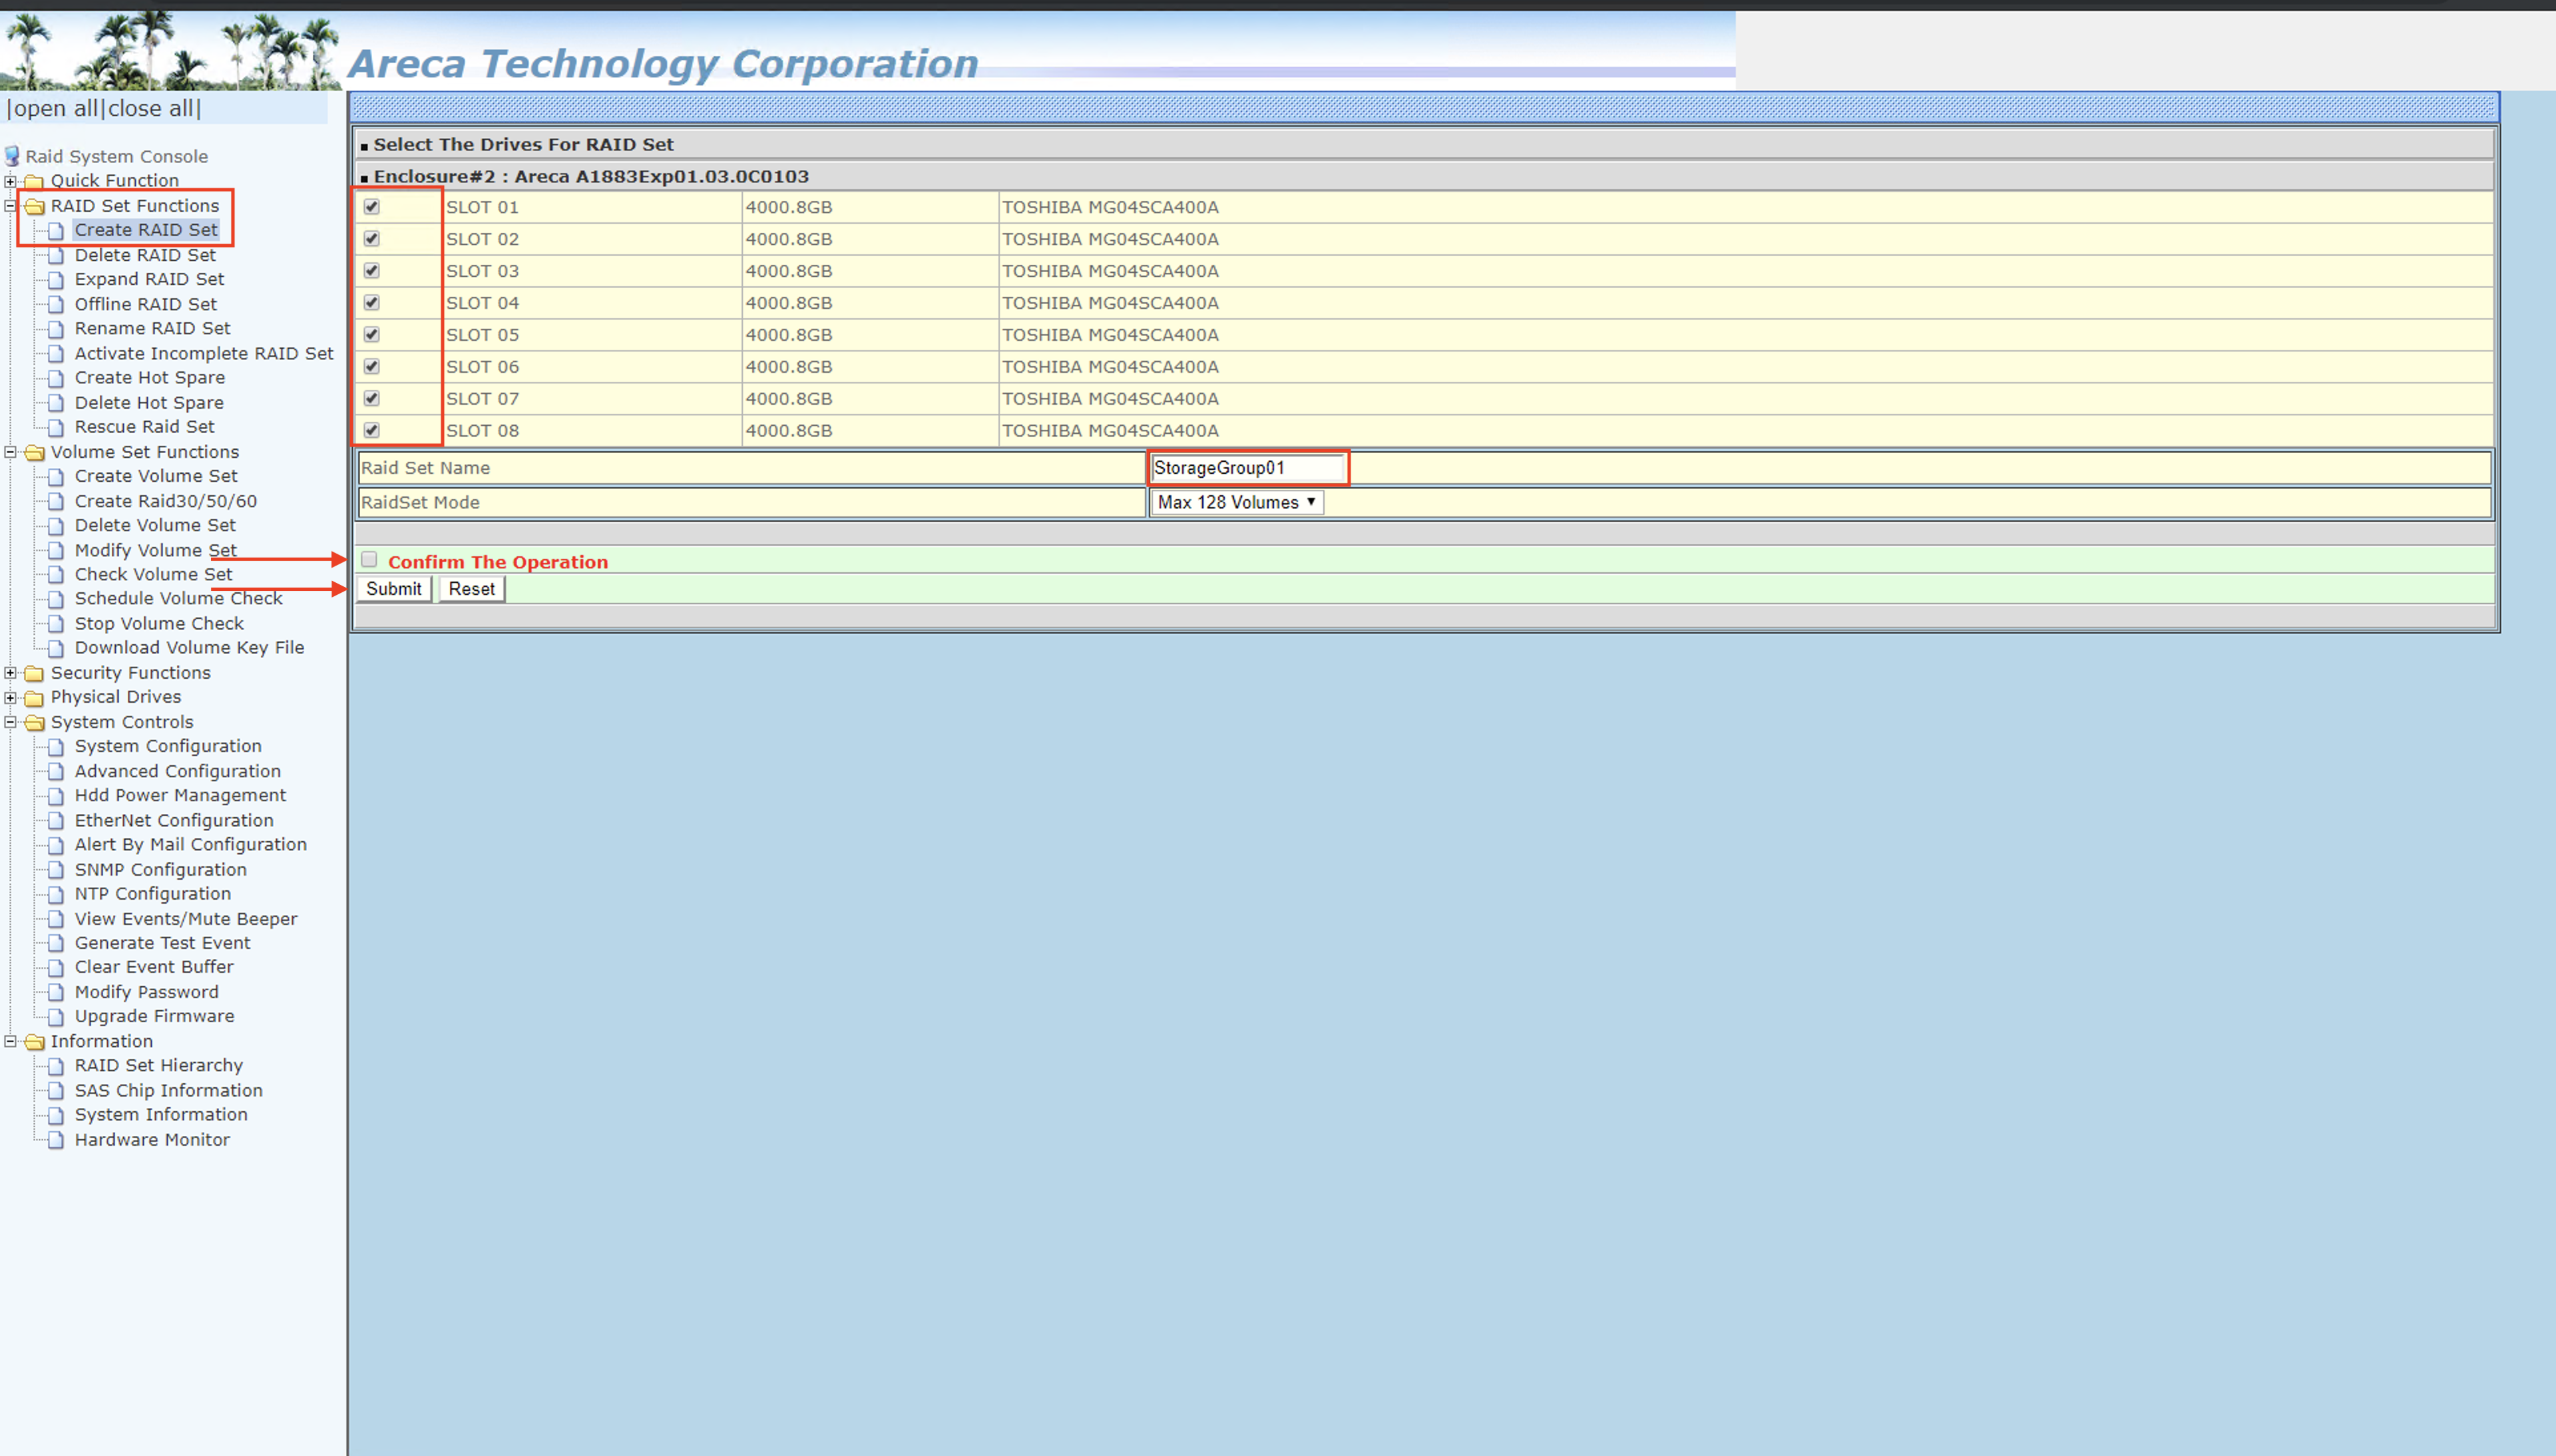Collapse the RAID Set Functions tree node
This screenshot has width=2556, height=1456.
click(x=10, y=206)
